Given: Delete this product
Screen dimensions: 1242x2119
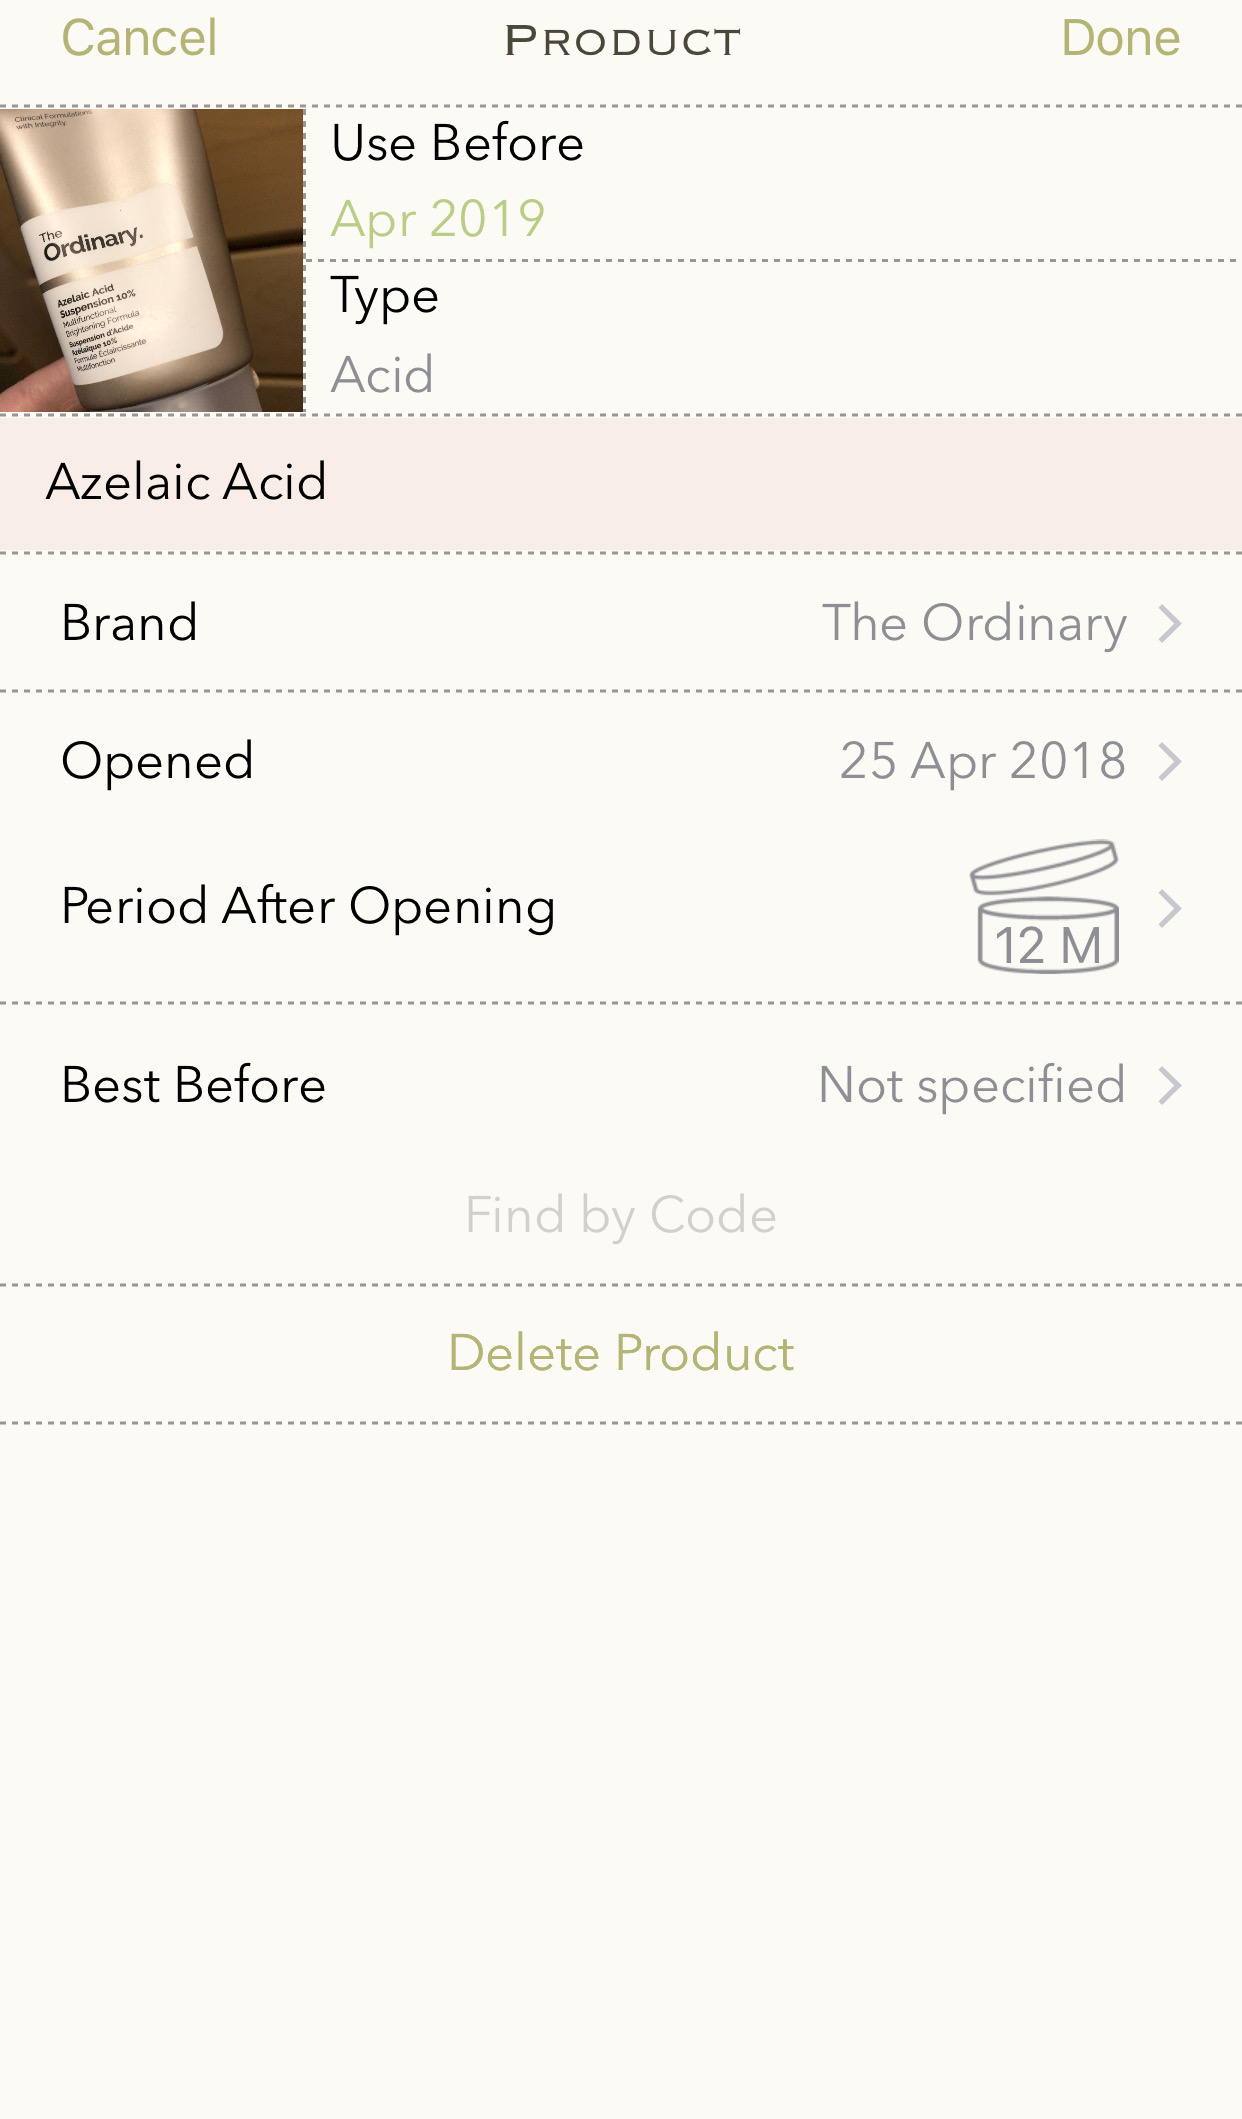Looking at the screenshot, I should (x=621, y=1354).
